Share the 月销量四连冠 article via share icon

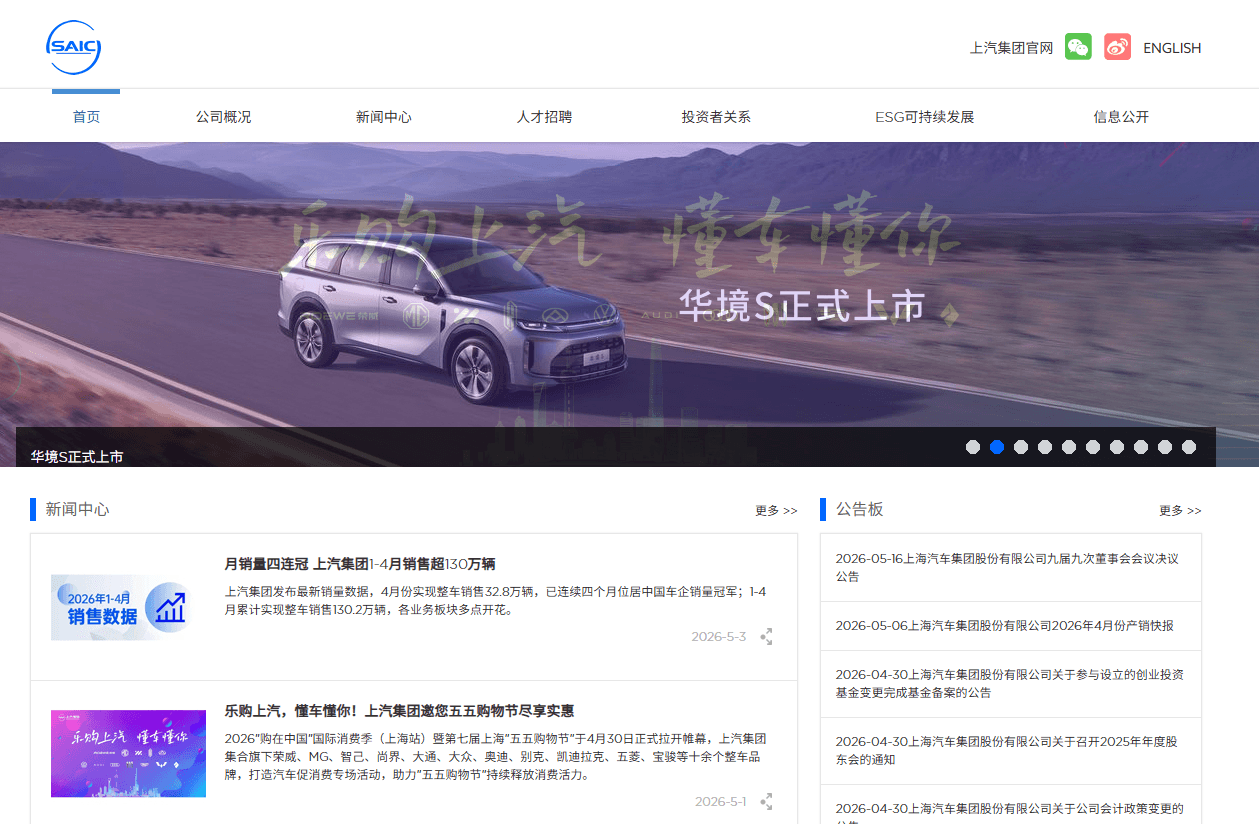[x=766, y=636]
